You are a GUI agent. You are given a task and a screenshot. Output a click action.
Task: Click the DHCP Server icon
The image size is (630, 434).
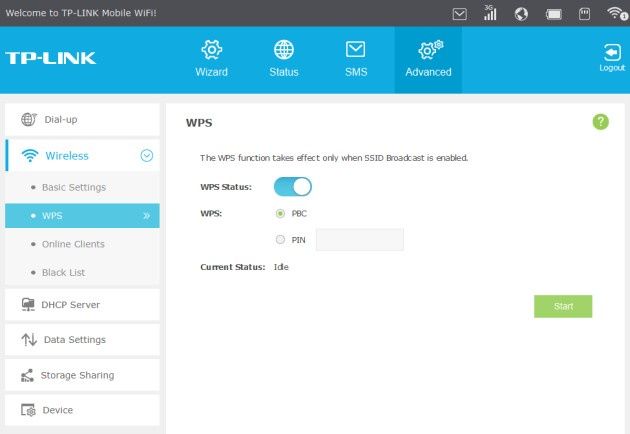click(x=28, y=305)
